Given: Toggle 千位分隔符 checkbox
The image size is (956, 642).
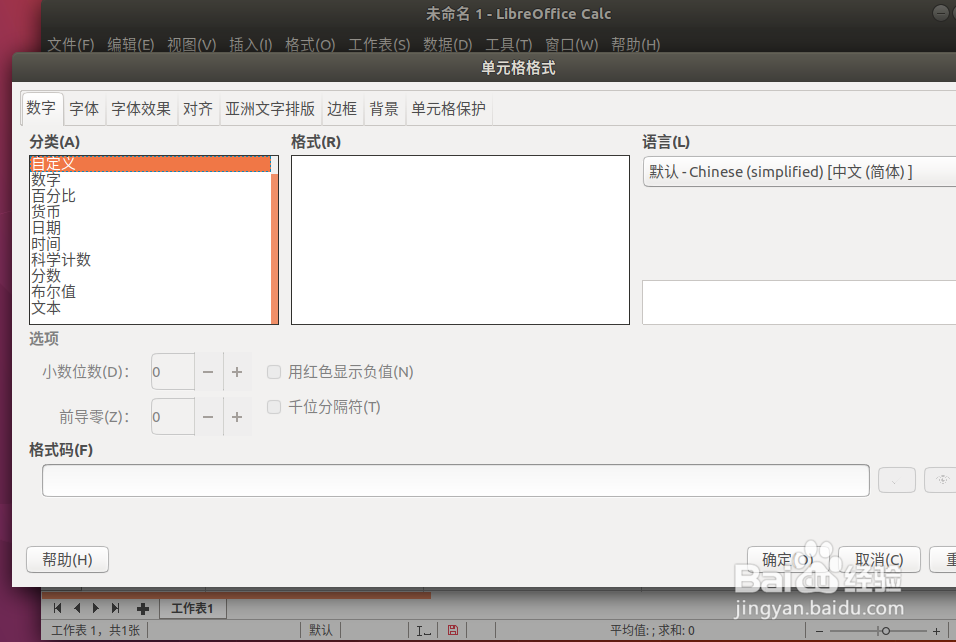Looking at the screenshot, I should (274, 407).
